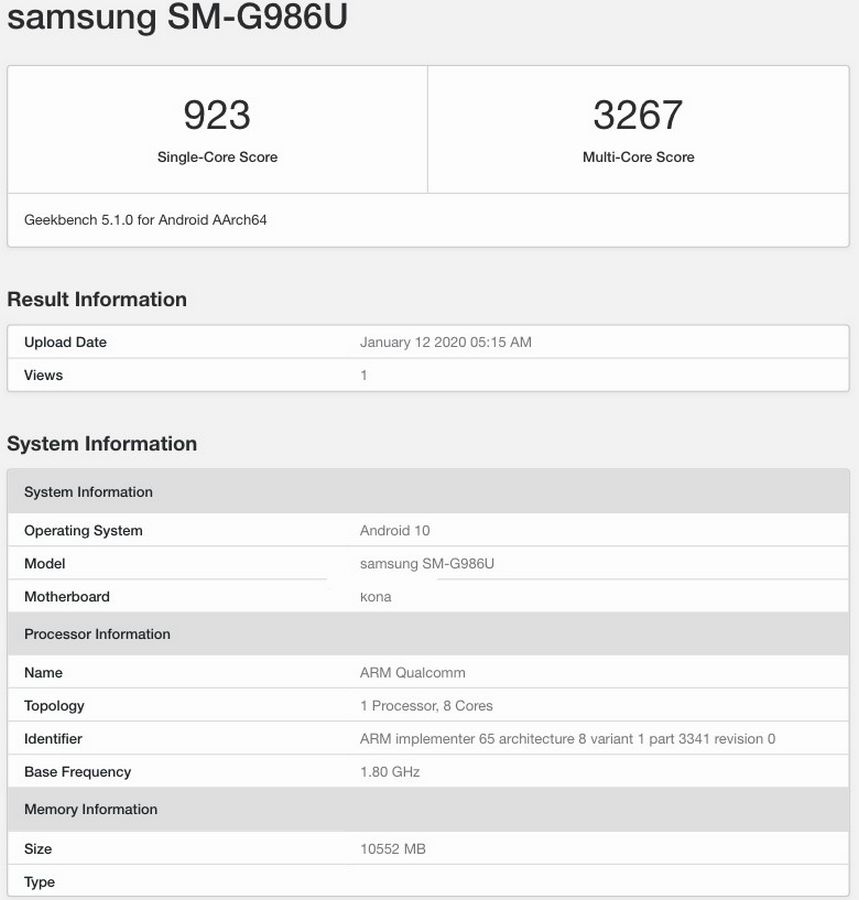Viewport: 859px width, 900px height.
Task: Click the Memory Information header row
Action: click(x=428, y=809)
